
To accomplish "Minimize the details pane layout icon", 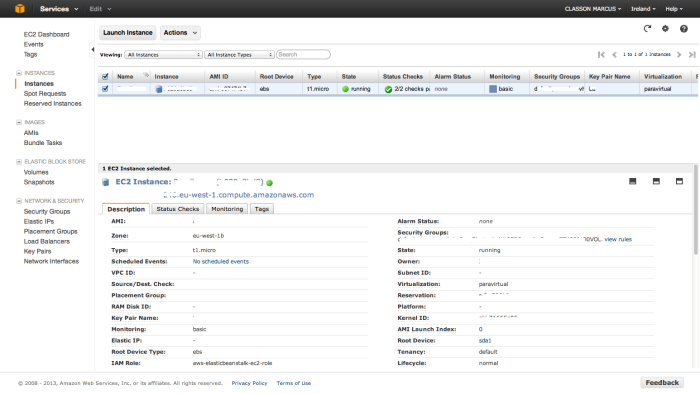I will pyautogui.click(x=633, y=181).
